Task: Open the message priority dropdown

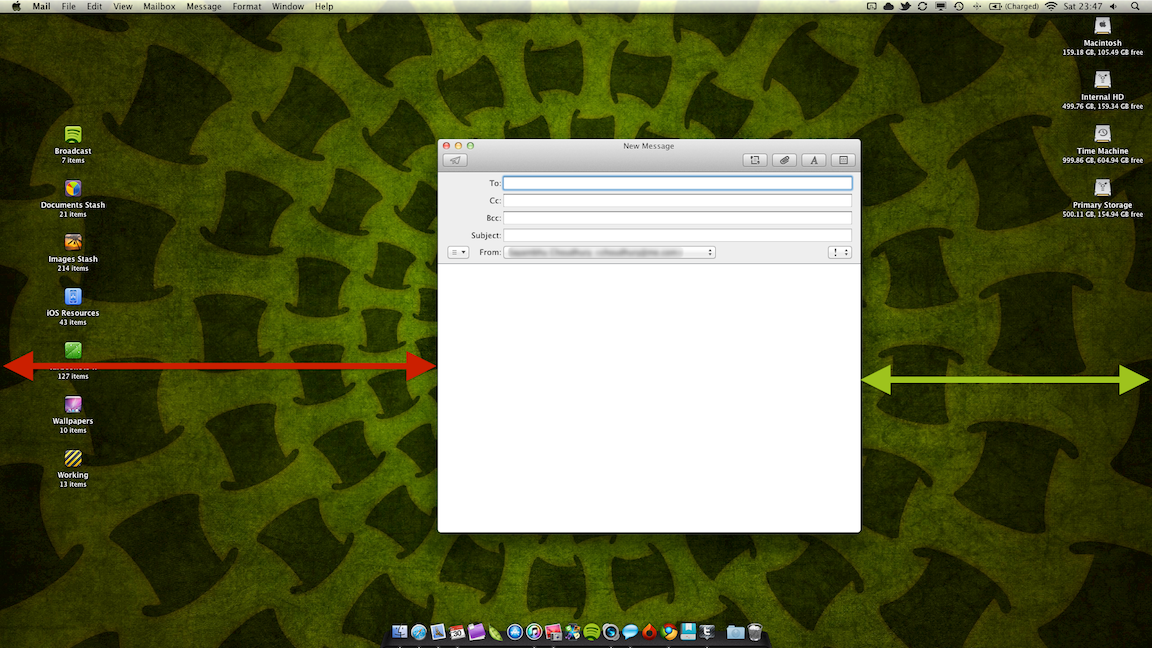Action: point(839,252)
